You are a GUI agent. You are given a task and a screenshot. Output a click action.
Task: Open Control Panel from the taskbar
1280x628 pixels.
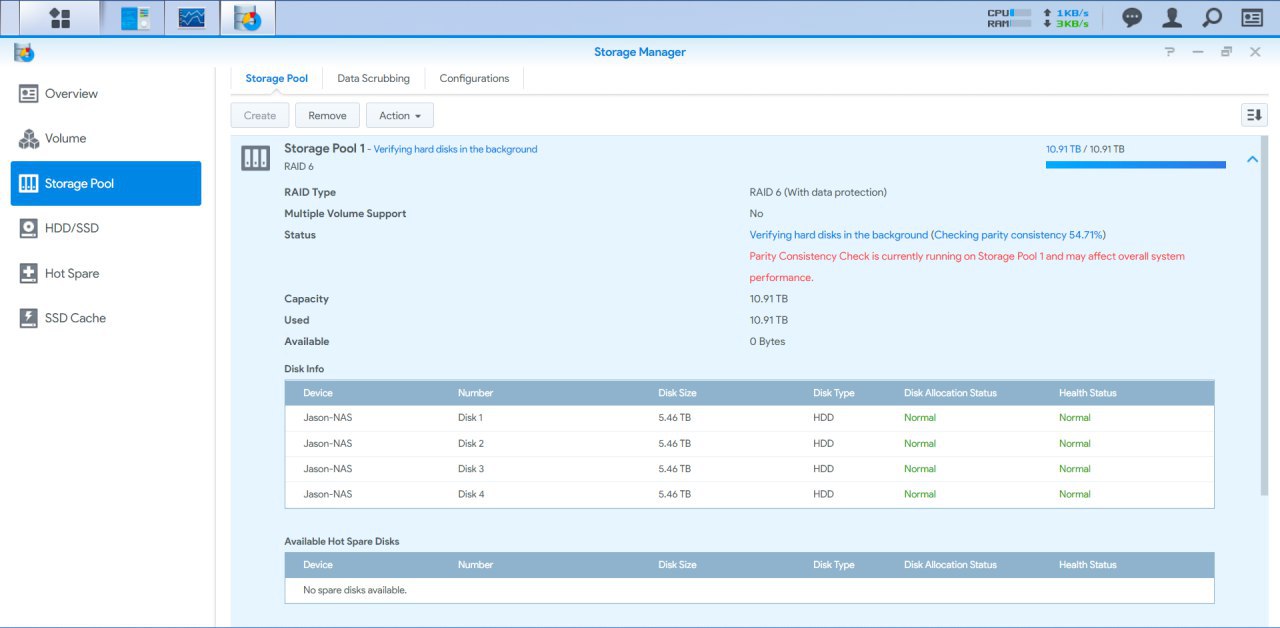135,18
